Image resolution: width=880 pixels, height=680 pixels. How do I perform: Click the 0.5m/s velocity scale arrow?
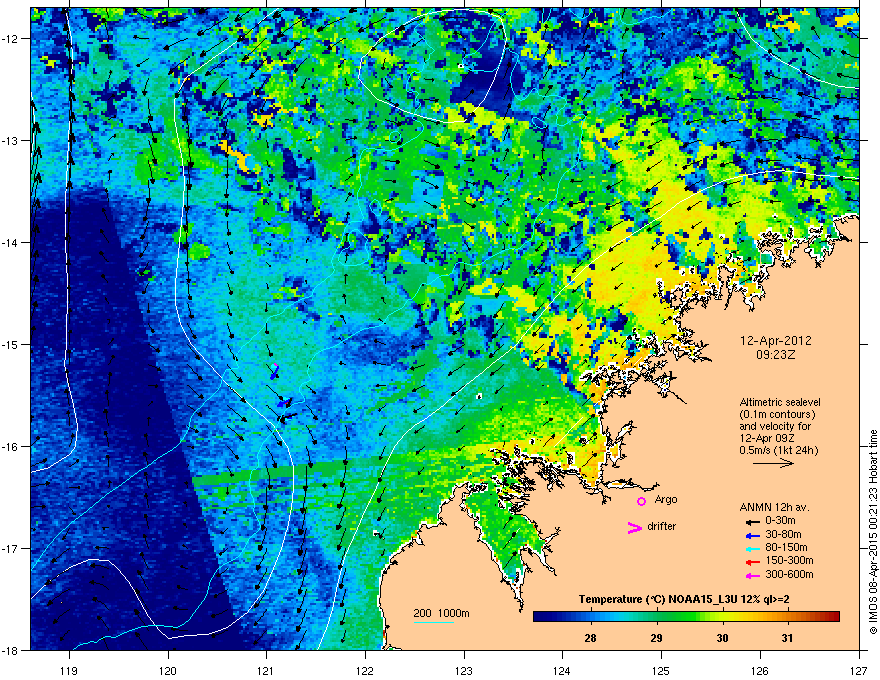773,463
